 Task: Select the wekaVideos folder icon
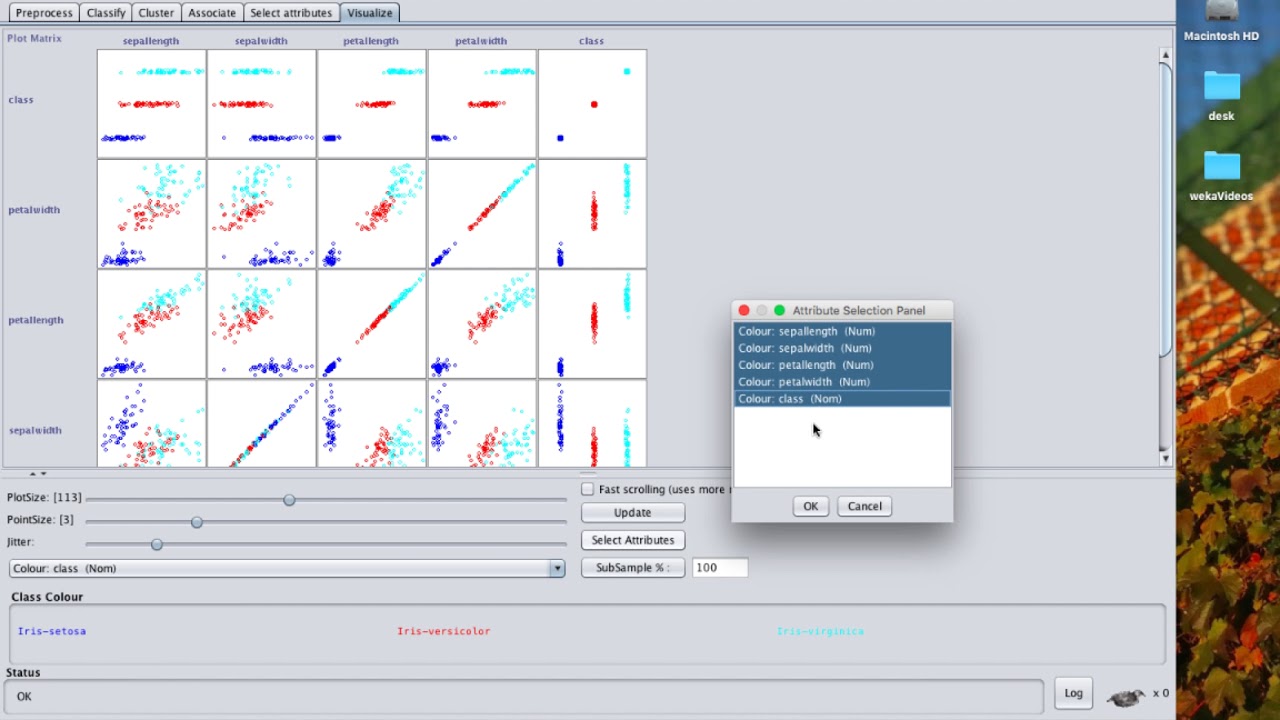coord(1221,165)
